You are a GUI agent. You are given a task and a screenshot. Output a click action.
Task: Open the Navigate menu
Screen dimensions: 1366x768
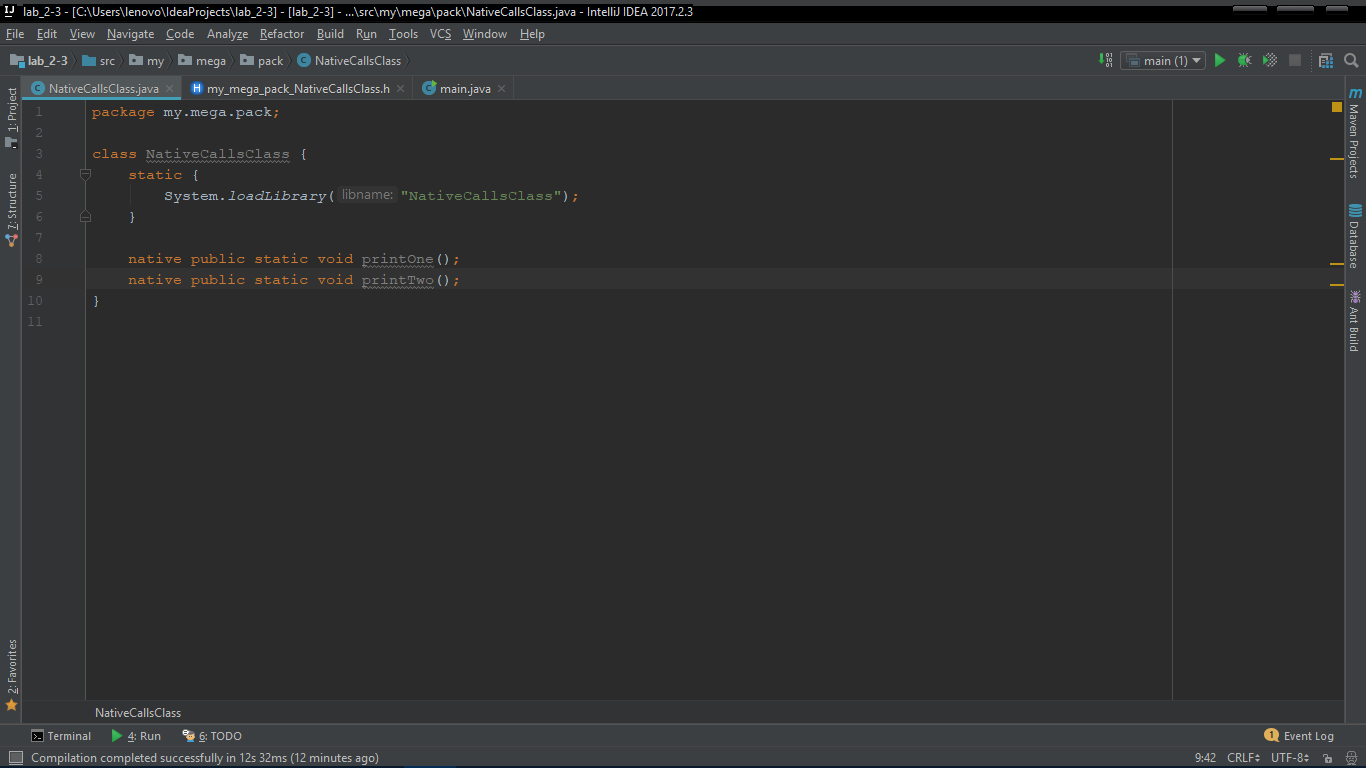point(131,34)
